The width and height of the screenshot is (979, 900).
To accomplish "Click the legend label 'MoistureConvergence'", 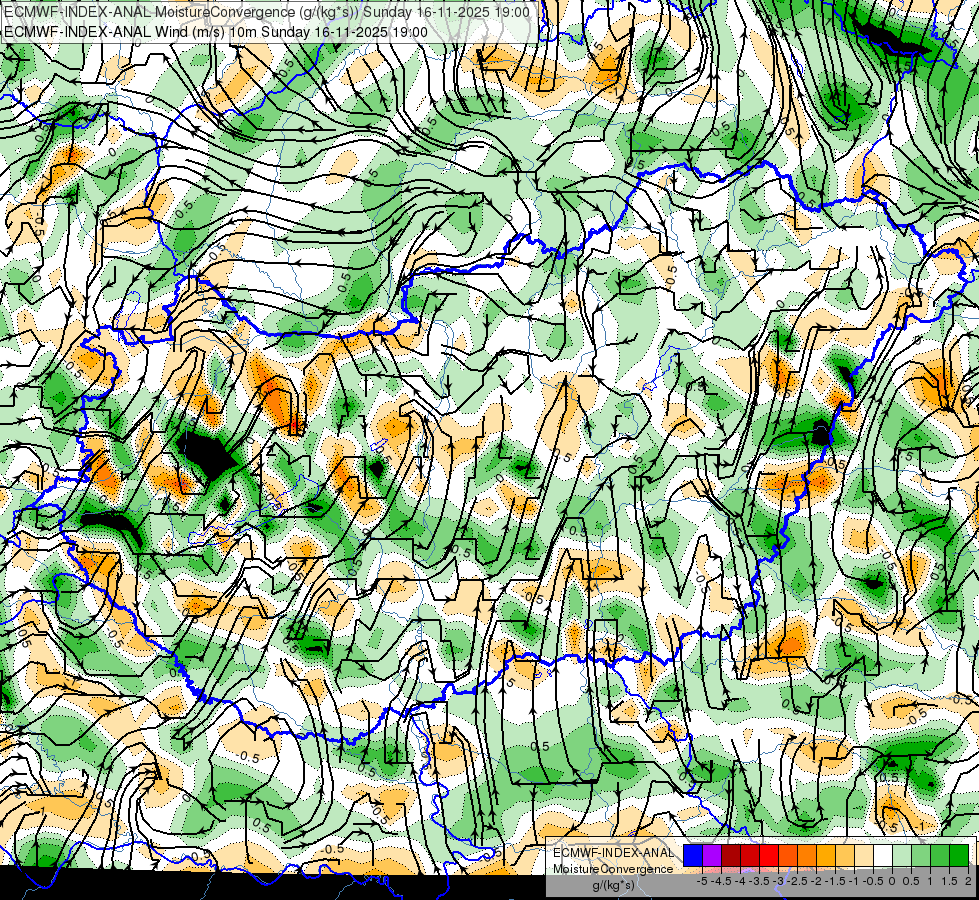I will tap(613, 869).
